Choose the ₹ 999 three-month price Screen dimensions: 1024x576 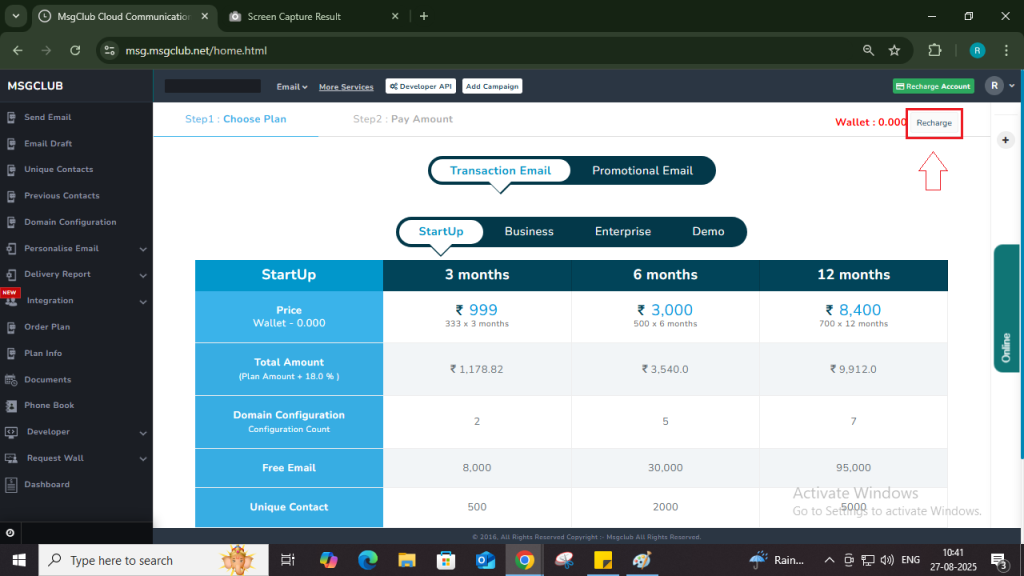pos(477,310)
